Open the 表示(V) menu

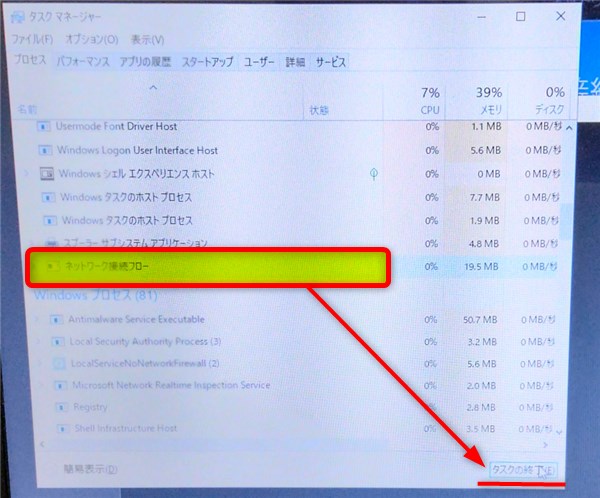coord(147,39)
